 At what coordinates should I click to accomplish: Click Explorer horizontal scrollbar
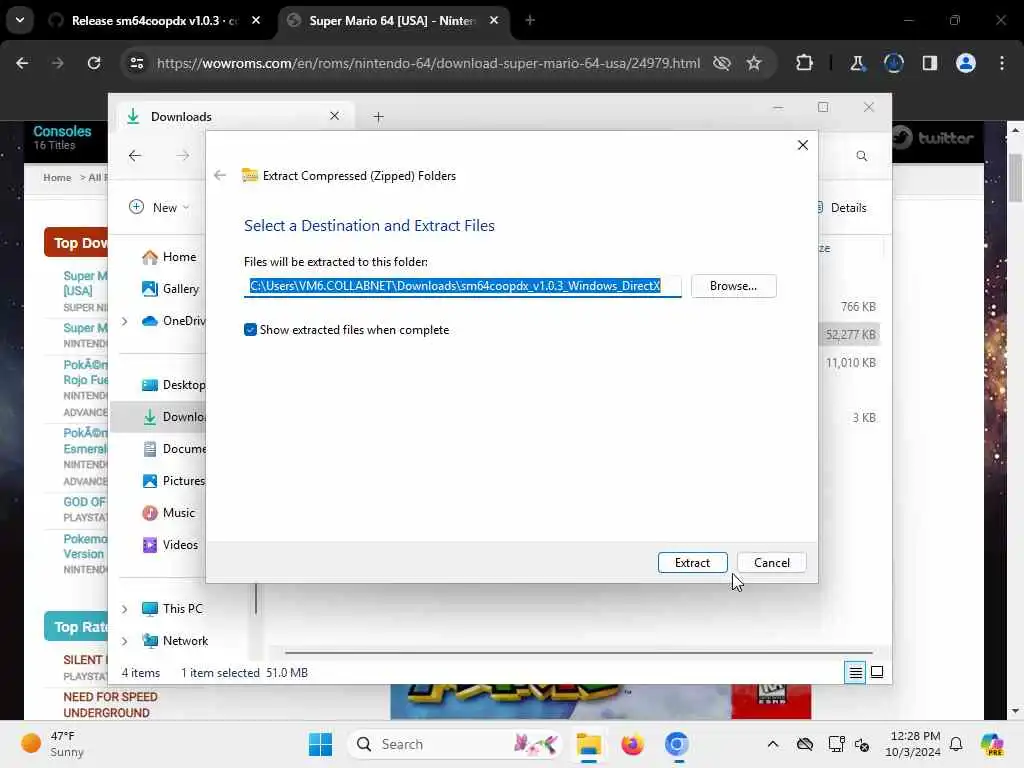[578, 652]
